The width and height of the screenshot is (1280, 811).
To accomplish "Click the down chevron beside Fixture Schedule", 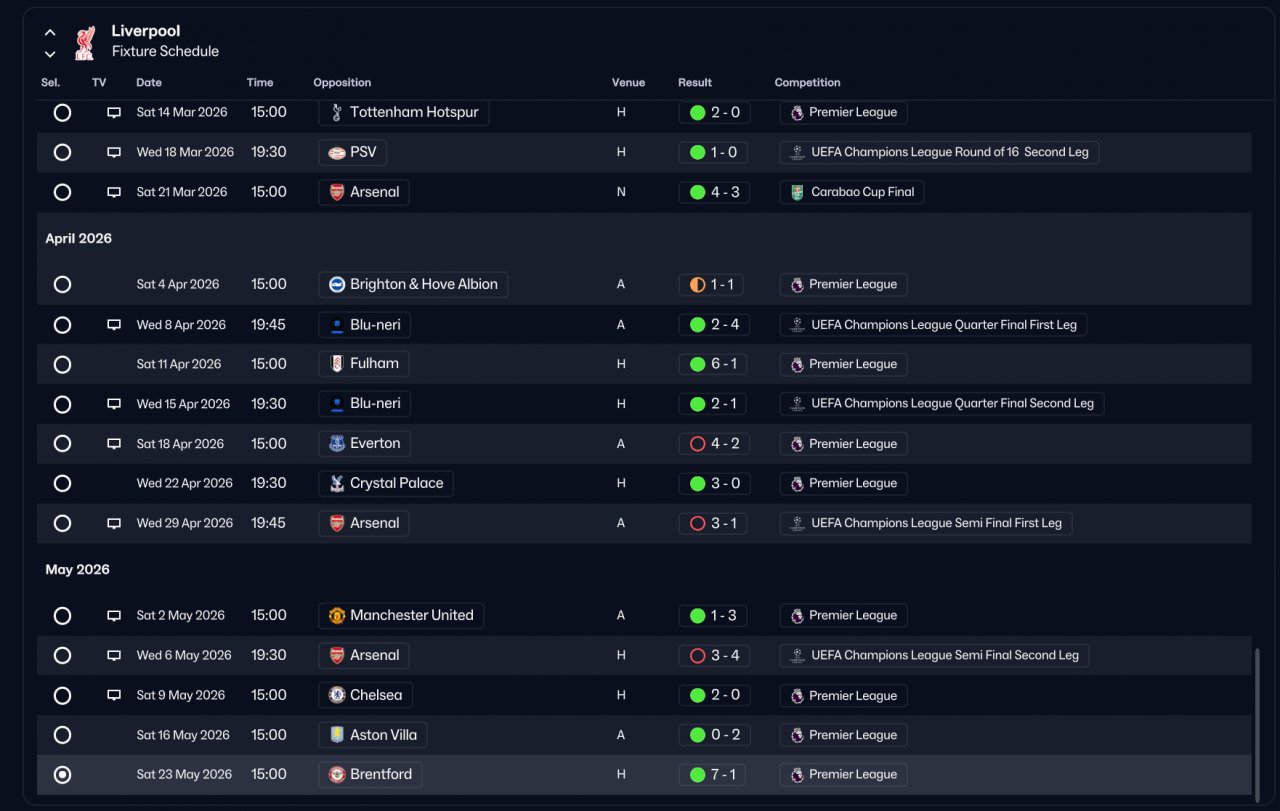I will click(x=50, y=54).
